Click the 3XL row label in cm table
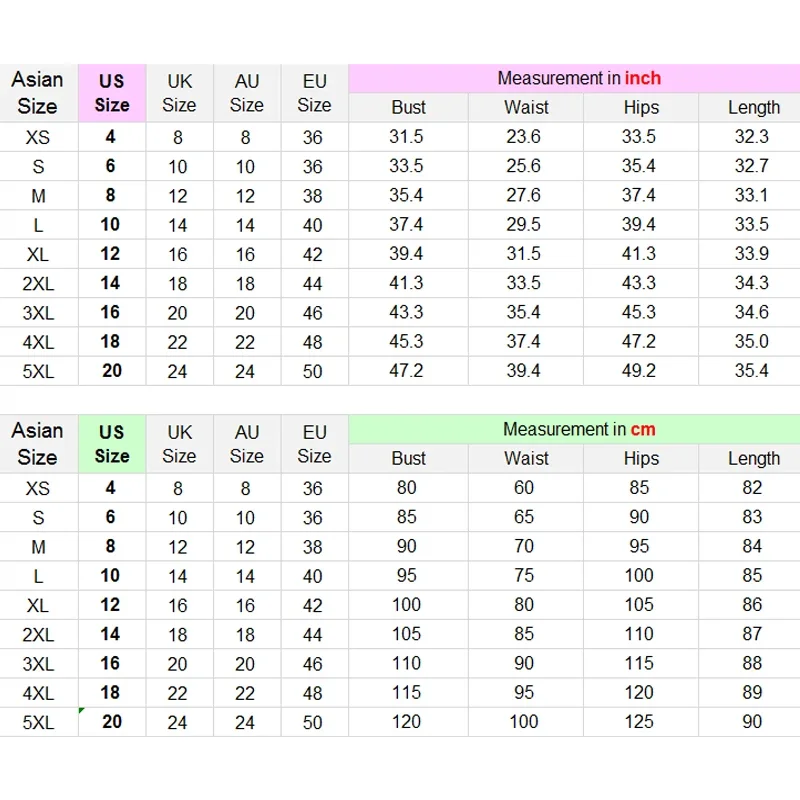Image resolution: width=800 pixels, height=800 pixels. [37, 663]
